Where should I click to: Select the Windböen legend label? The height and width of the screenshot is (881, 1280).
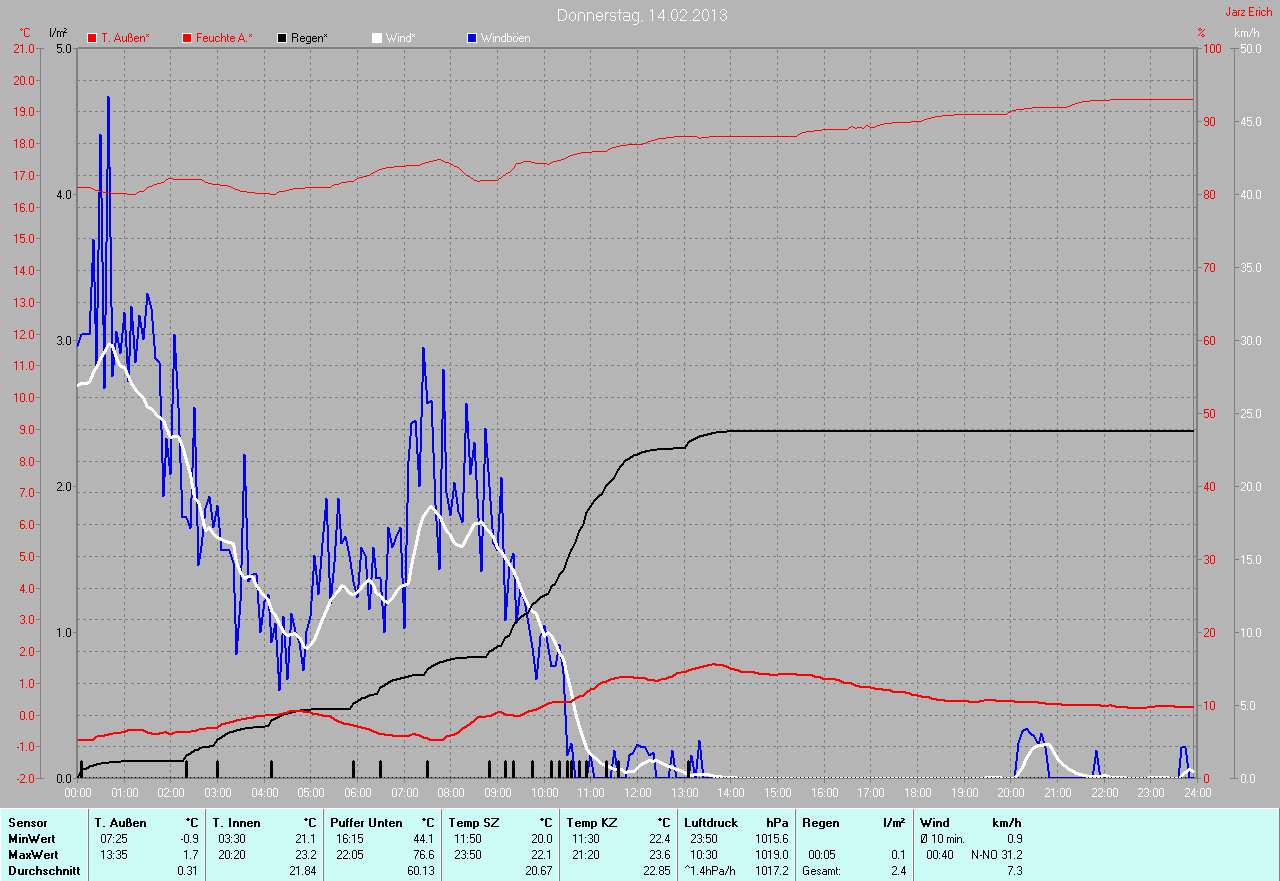[x=505, y=38]
